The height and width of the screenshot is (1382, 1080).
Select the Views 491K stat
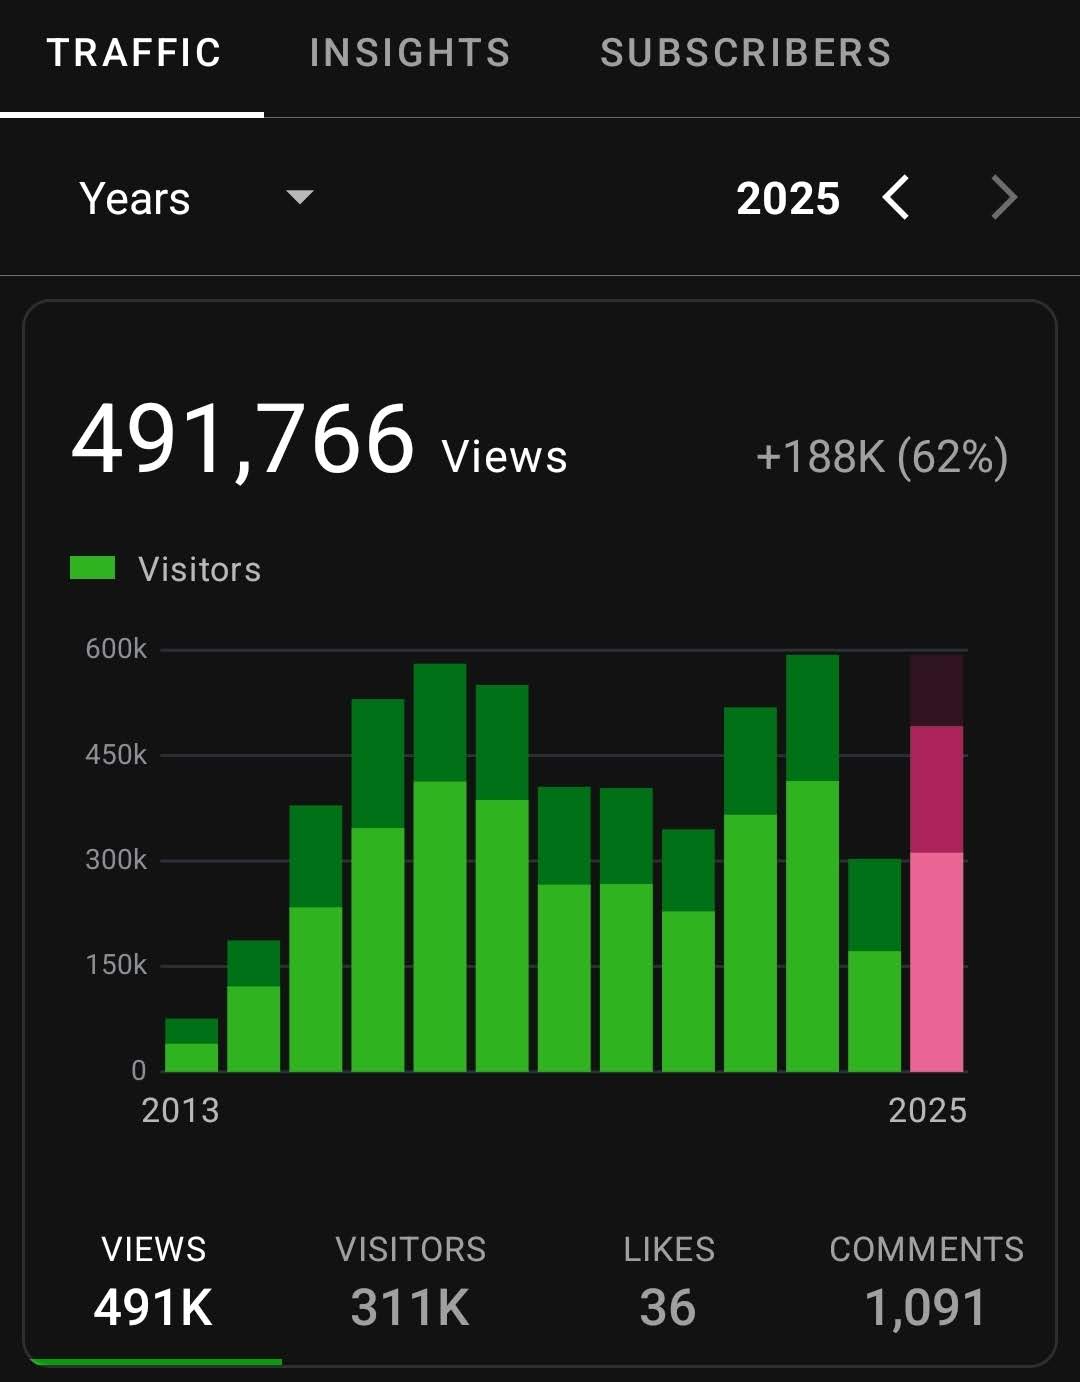pyautogui.click(x=154, y=1282)
